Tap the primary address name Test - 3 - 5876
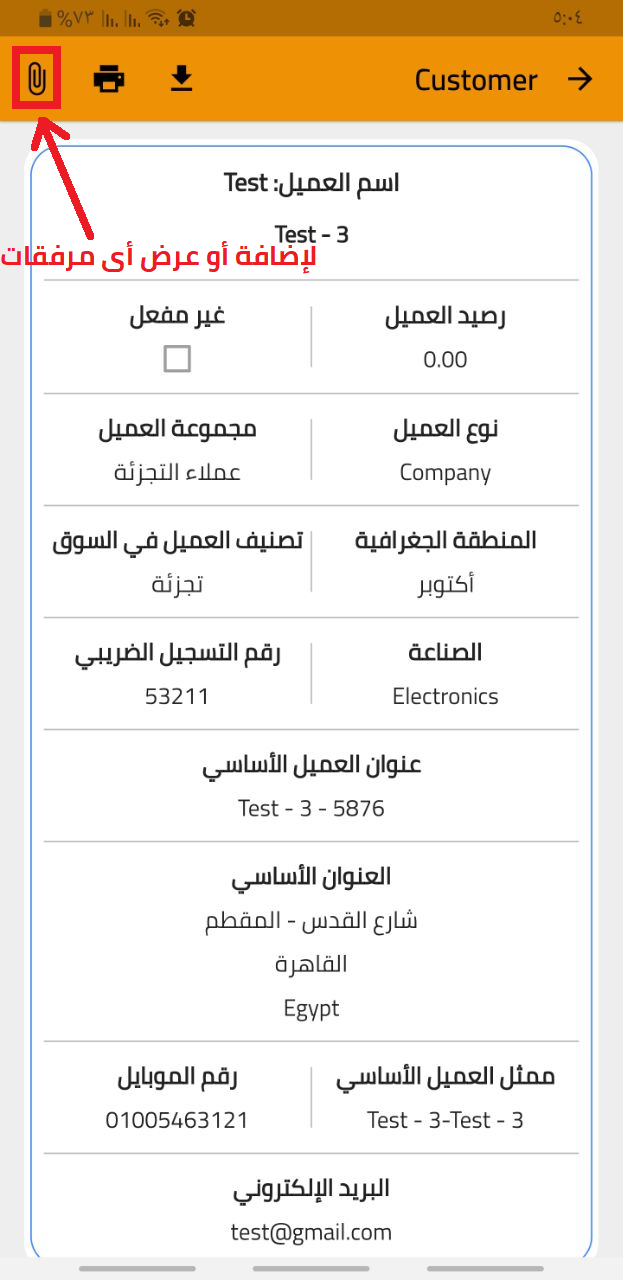 (x=311, y=808)
